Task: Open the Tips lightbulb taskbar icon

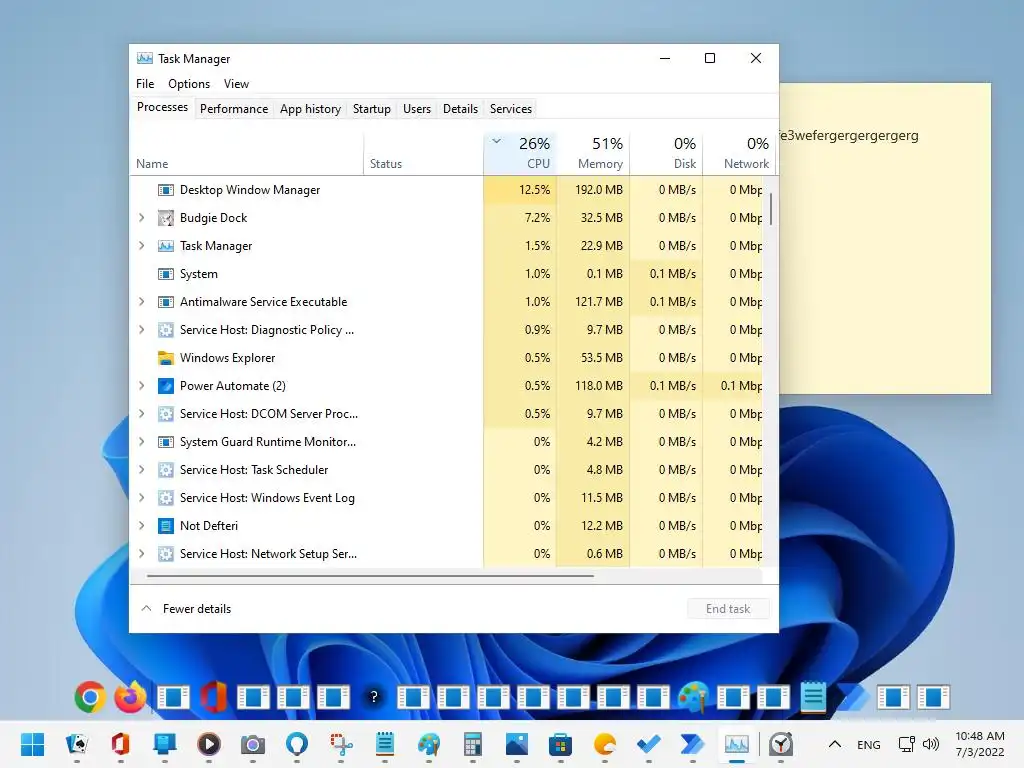Action: (296, 744)
